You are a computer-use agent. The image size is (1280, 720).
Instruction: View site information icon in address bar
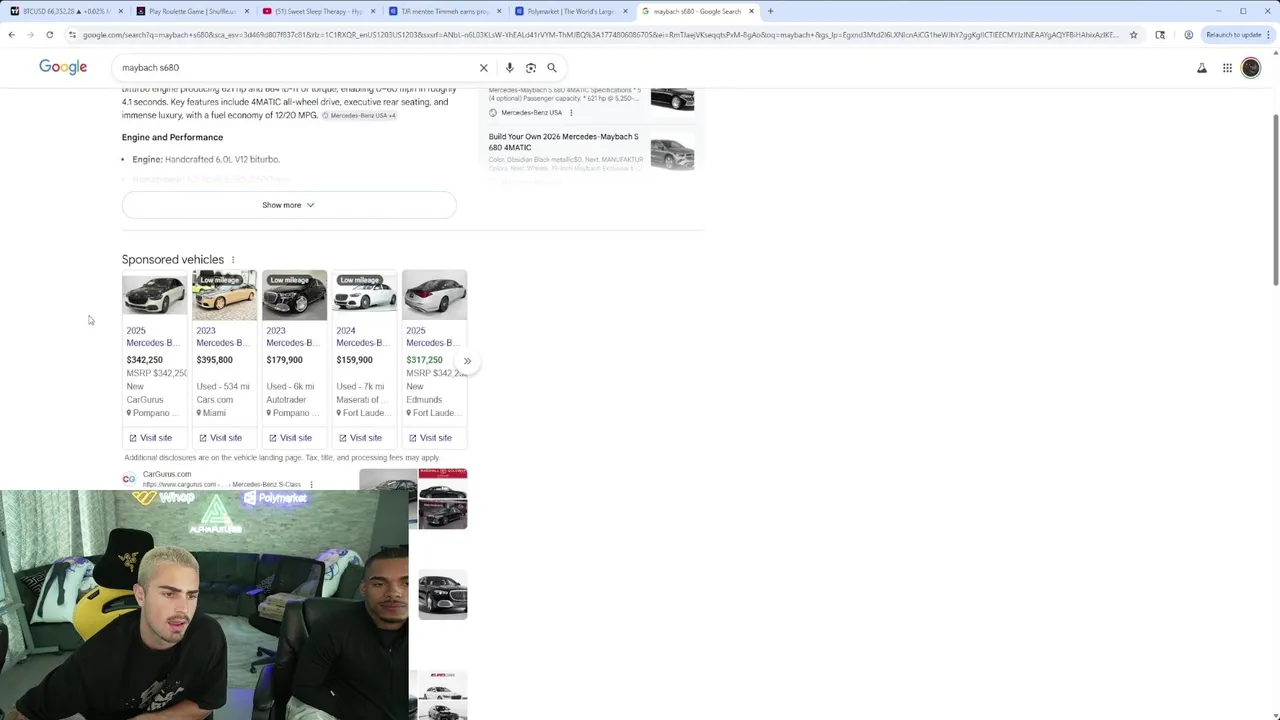point(72,35)
